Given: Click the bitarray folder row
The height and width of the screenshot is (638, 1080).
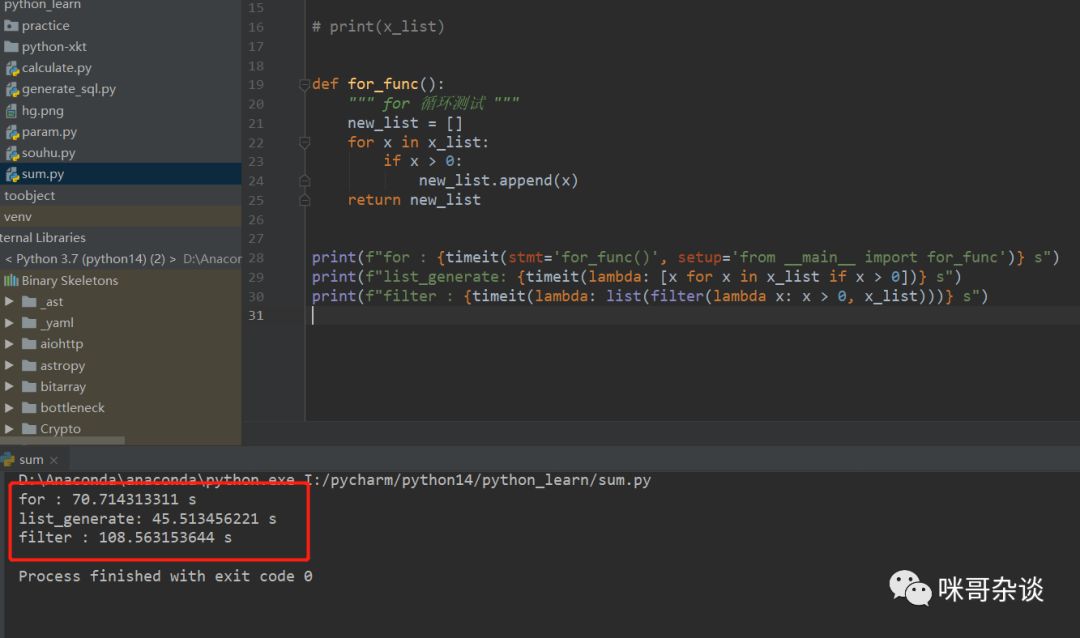Looking at the screenshot, I should point(121,387).
